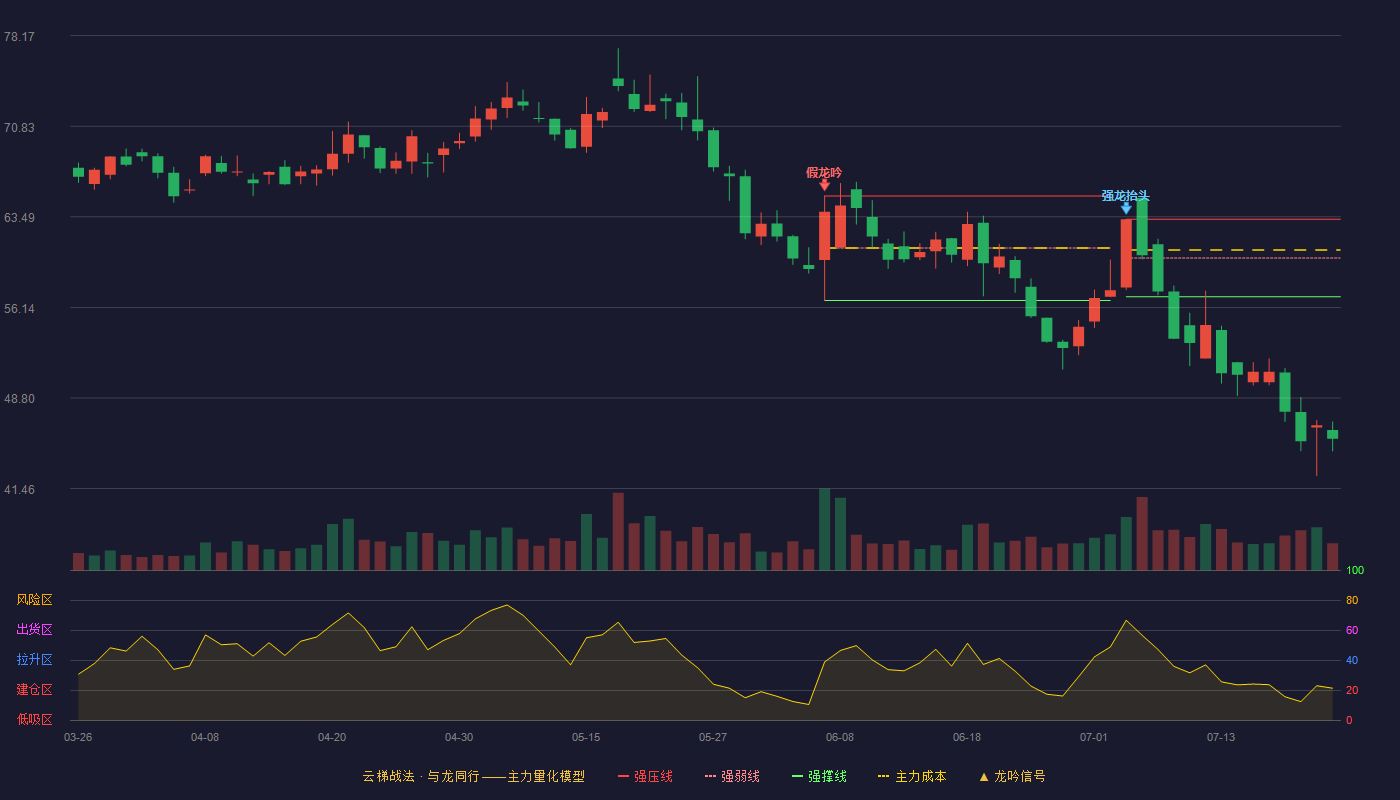Click the 05-15 date axis label
Viewport: 1400px width, 800px height.
point(586,737)
